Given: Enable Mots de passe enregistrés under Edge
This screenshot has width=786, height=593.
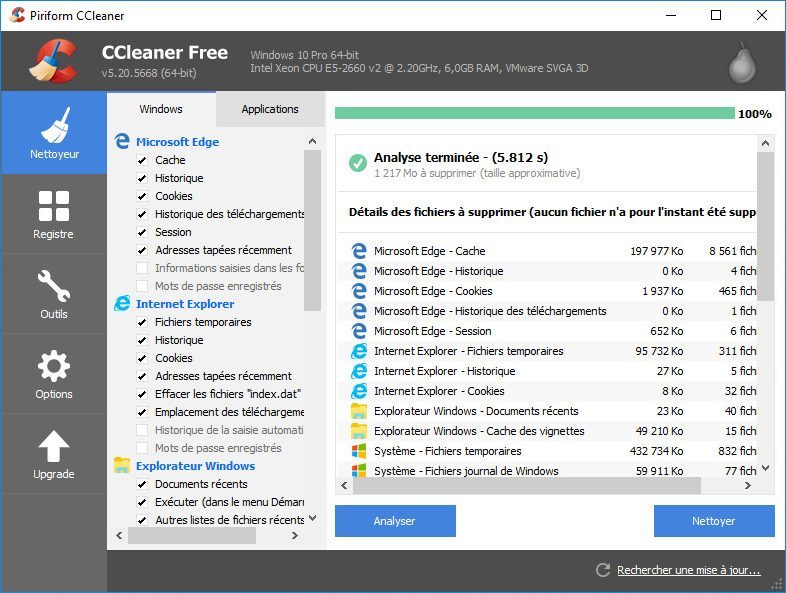Looking at the screenshot, I should pos(142,286).
